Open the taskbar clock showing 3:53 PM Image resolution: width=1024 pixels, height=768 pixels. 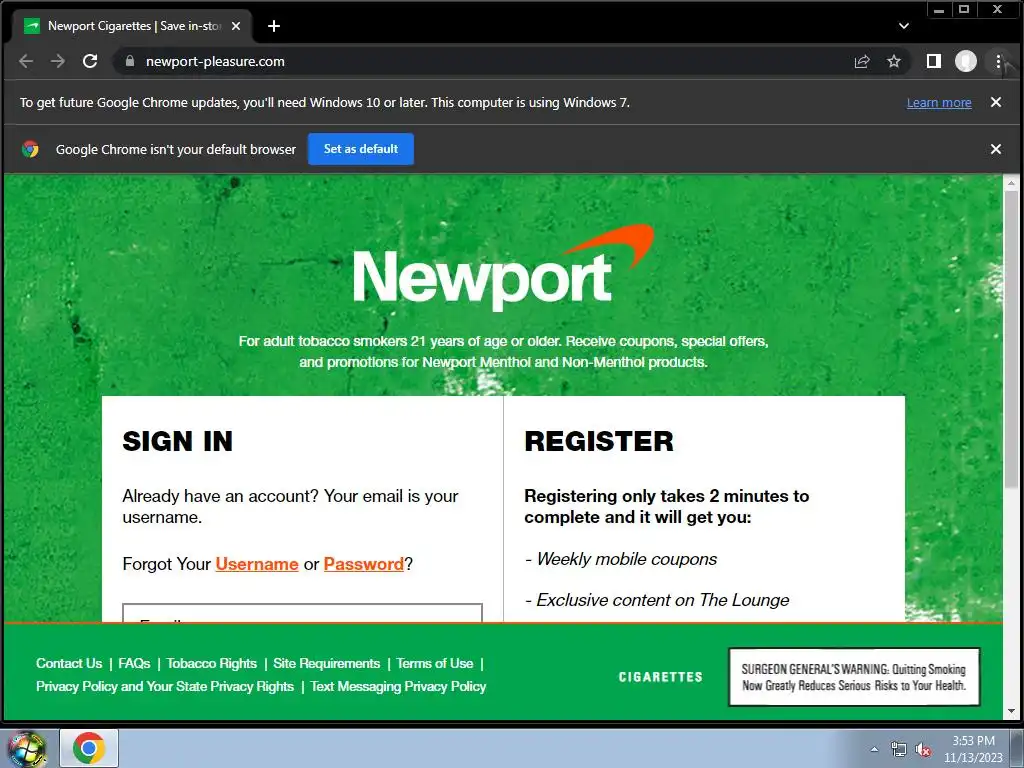pyautogui.click(x=973, y=749)
